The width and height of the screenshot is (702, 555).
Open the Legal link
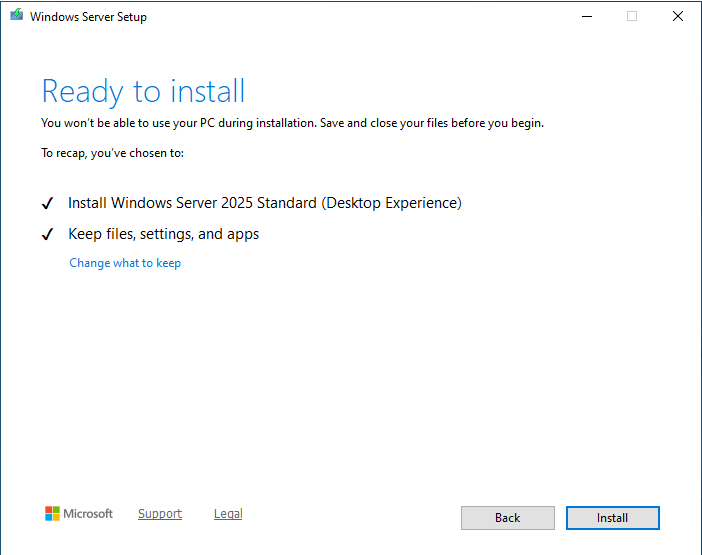[228, 514]
